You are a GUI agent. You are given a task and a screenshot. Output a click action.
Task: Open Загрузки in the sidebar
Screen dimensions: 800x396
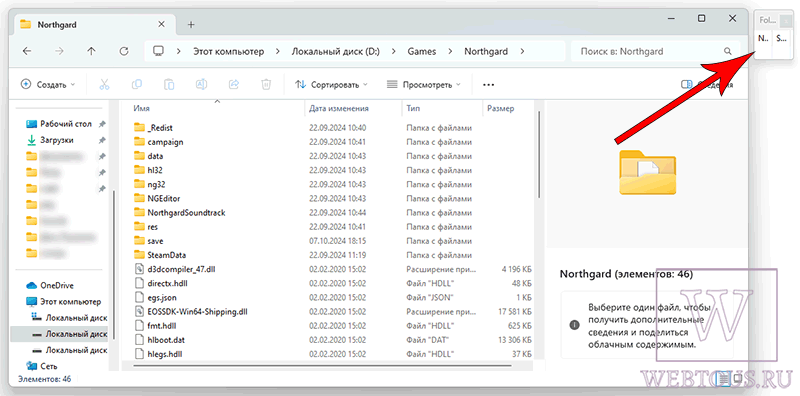57,140
